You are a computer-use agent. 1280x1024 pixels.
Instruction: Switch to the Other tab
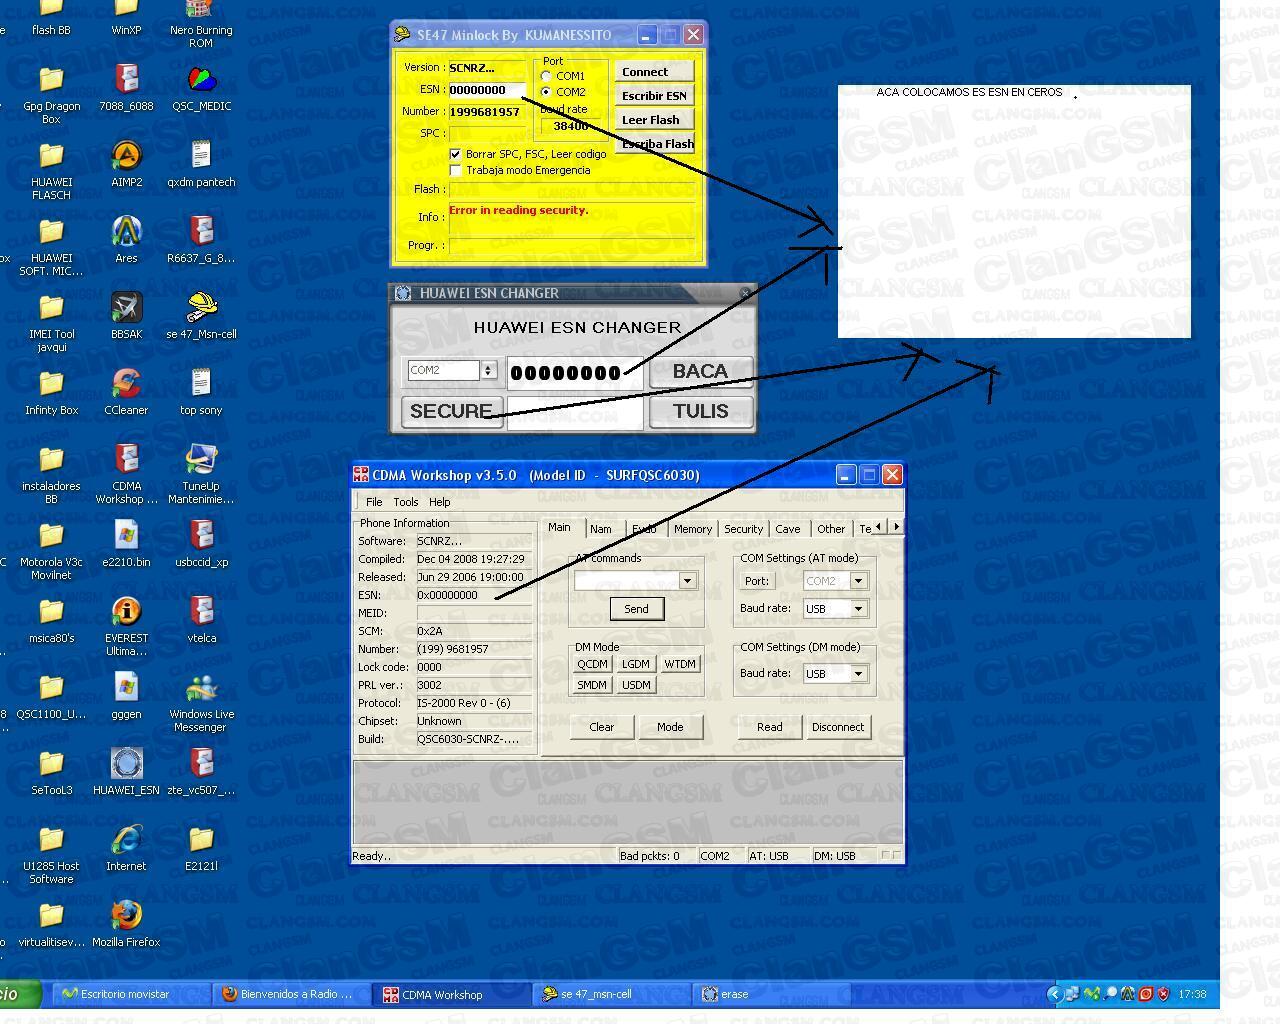831,529
